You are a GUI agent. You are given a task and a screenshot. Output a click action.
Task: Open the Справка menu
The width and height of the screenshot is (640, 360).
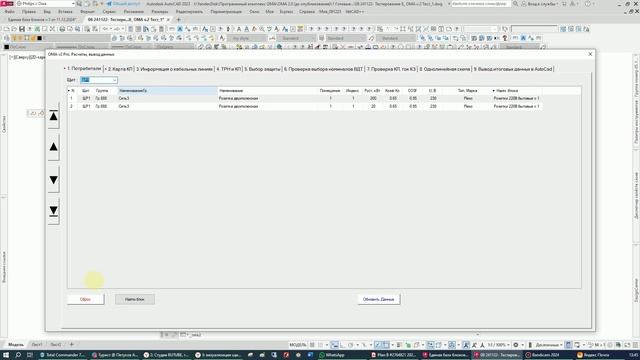307,12
